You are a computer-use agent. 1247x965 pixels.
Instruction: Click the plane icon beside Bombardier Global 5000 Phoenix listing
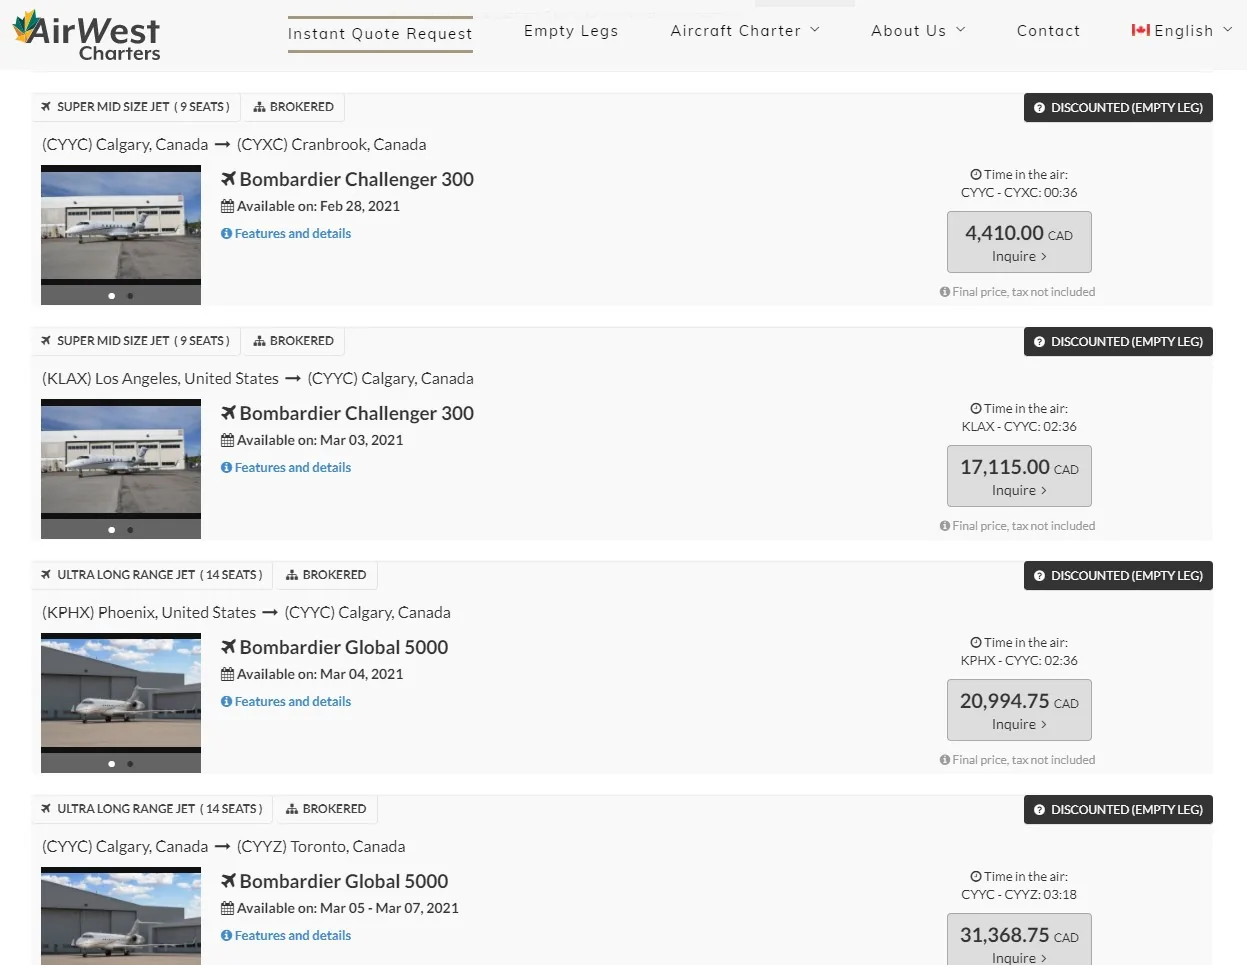[228, 647]
